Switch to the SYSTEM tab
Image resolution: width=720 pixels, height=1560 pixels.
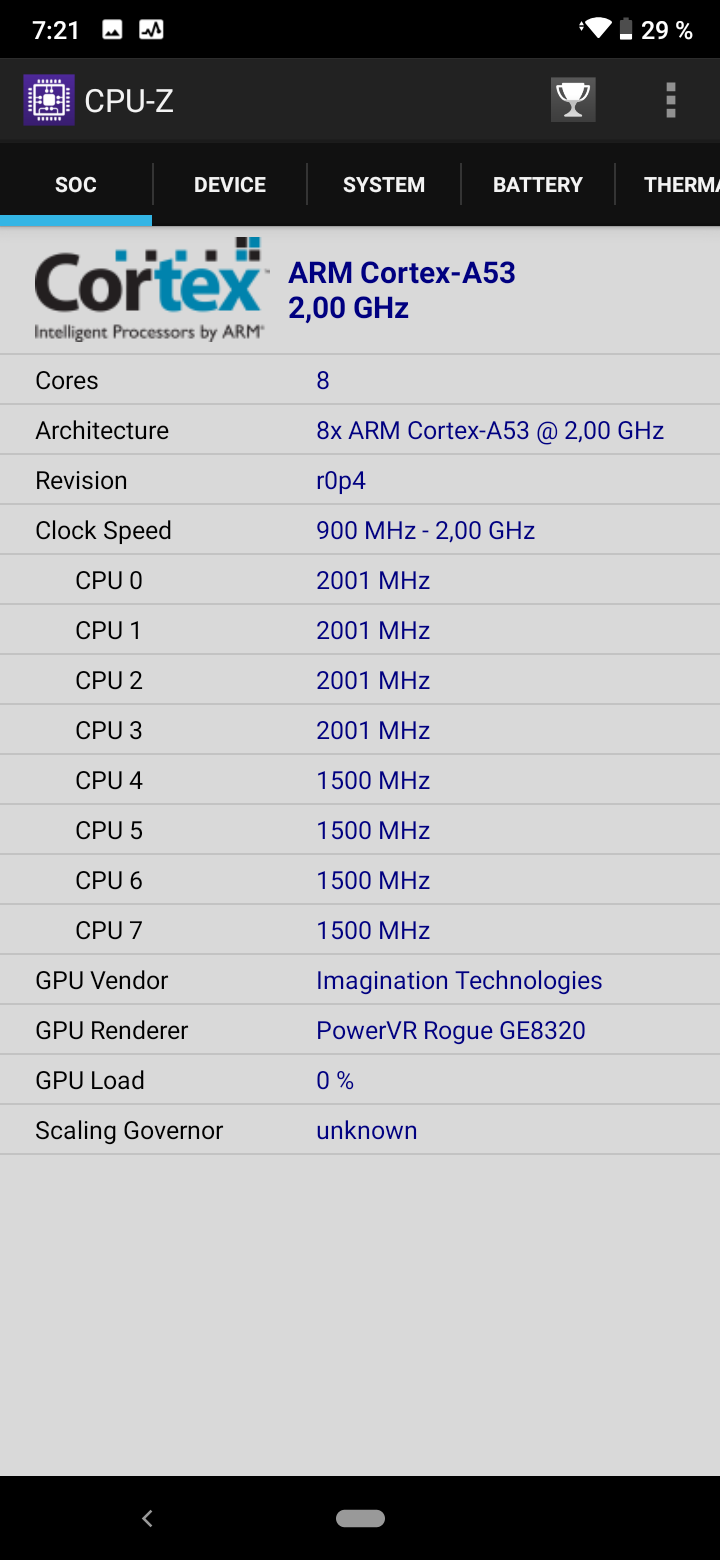384,185
